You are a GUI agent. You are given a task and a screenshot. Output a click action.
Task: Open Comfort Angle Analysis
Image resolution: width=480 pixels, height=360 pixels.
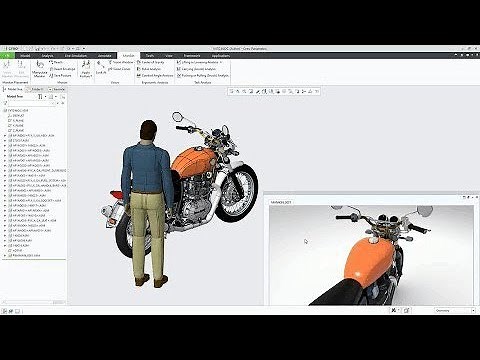(155, 76)
